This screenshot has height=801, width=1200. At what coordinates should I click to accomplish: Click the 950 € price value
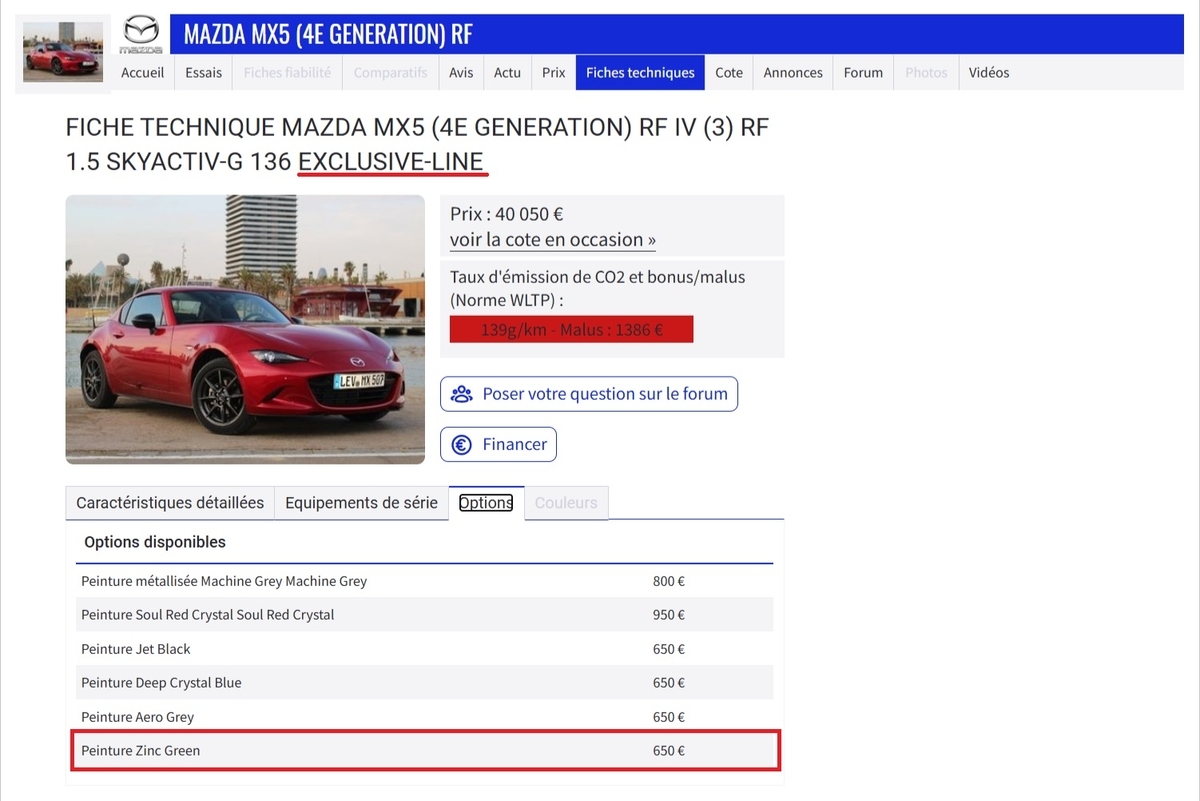pos(669,615)
